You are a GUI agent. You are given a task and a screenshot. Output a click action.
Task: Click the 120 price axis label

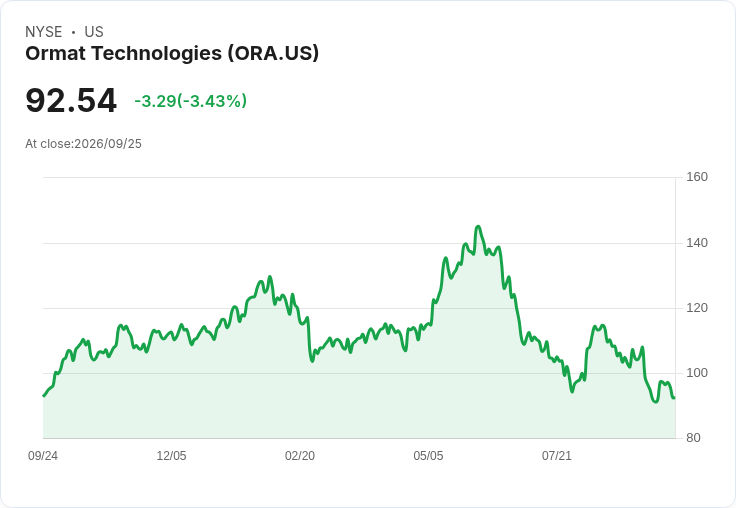(x=697, y=308)
